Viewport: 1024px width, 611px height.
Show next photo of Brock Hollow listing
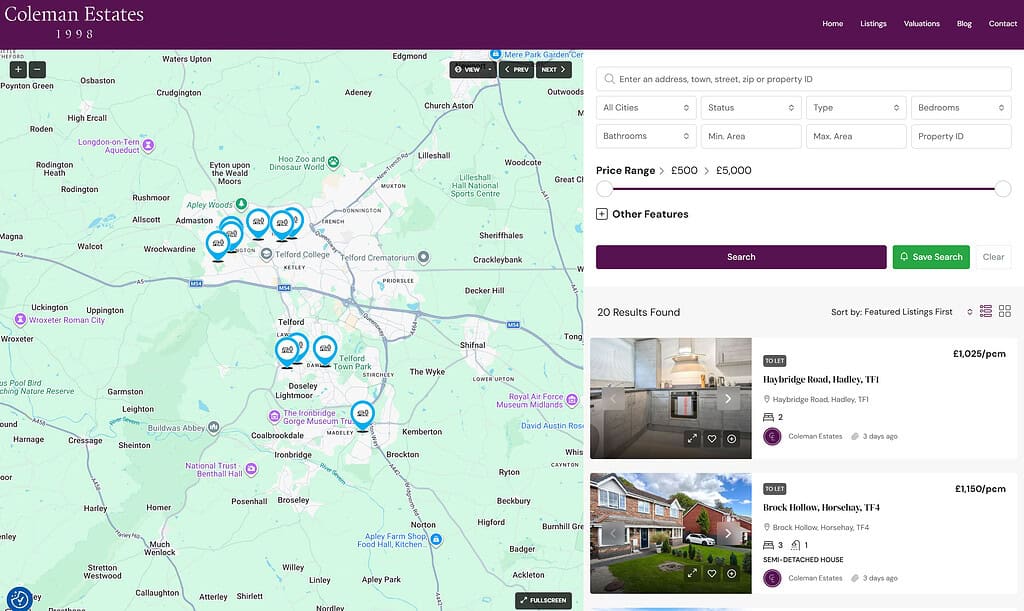[728, 533]
